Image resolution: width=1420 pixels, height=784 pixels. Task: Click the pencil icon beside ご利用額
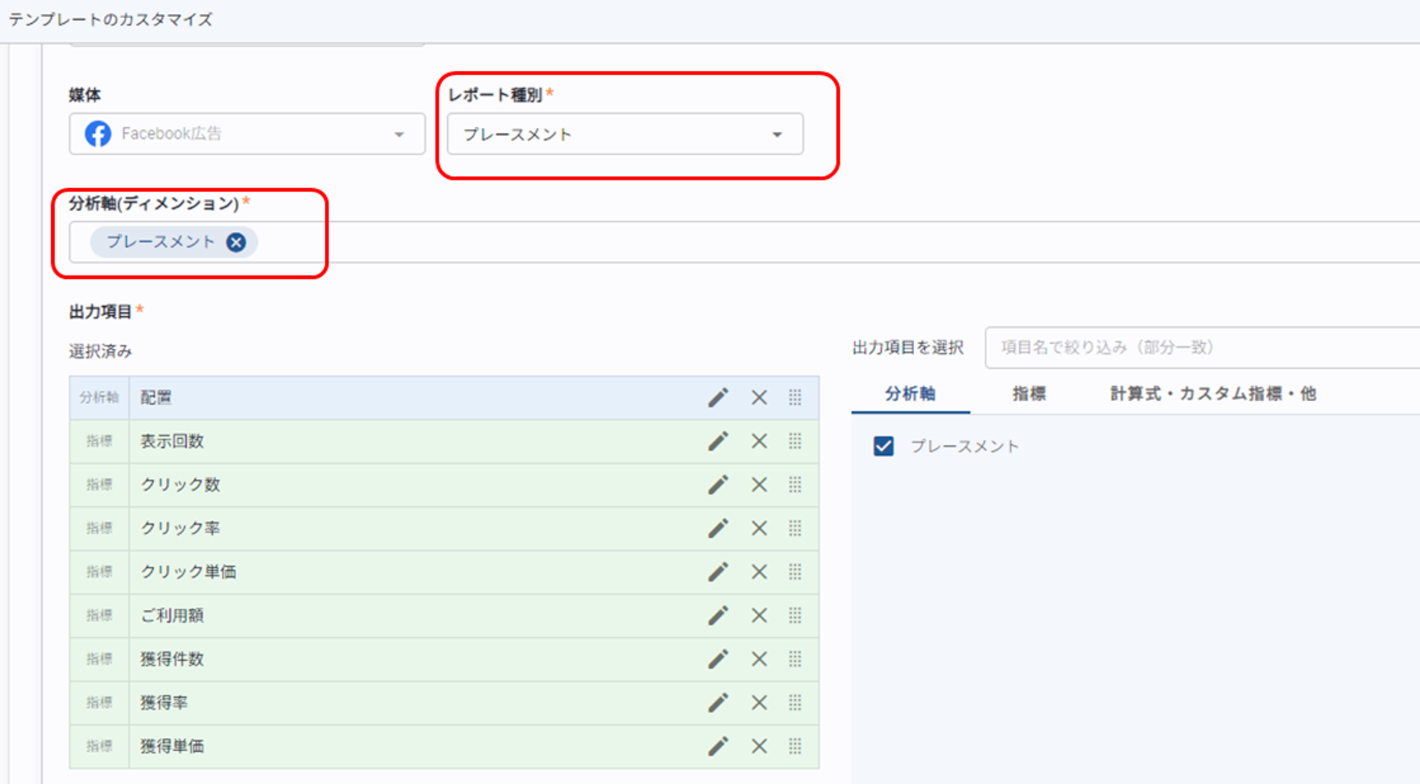coord(718,616)
